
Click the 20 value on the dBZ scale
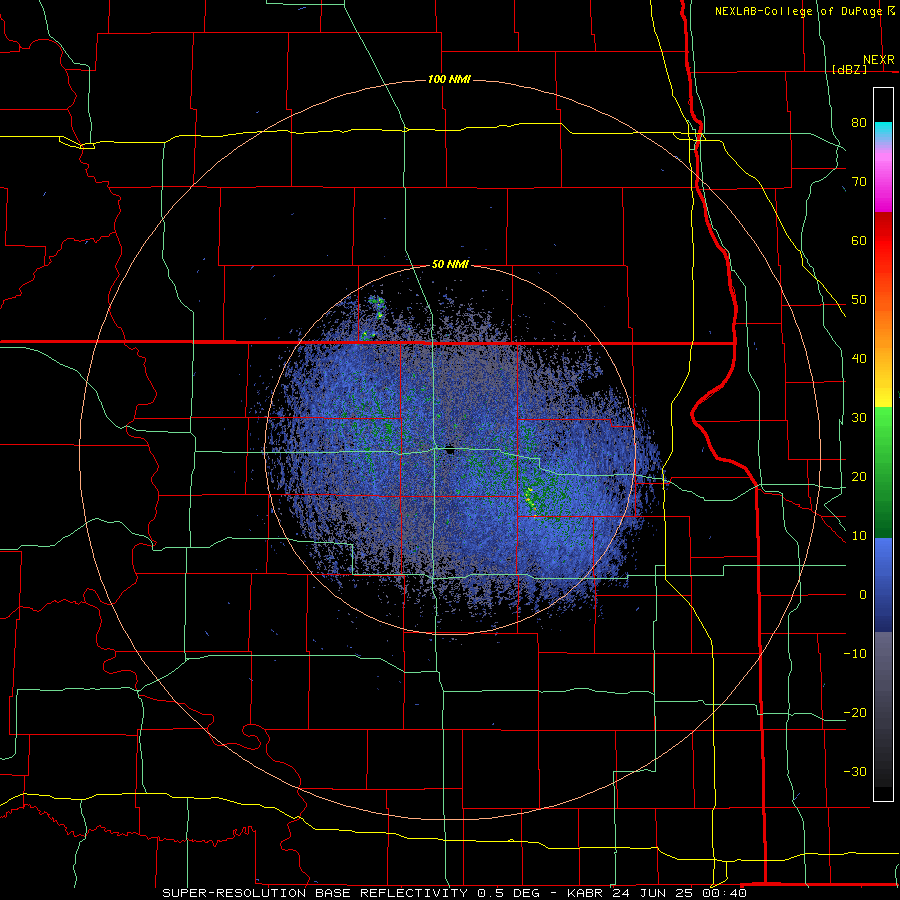[859, 477]
